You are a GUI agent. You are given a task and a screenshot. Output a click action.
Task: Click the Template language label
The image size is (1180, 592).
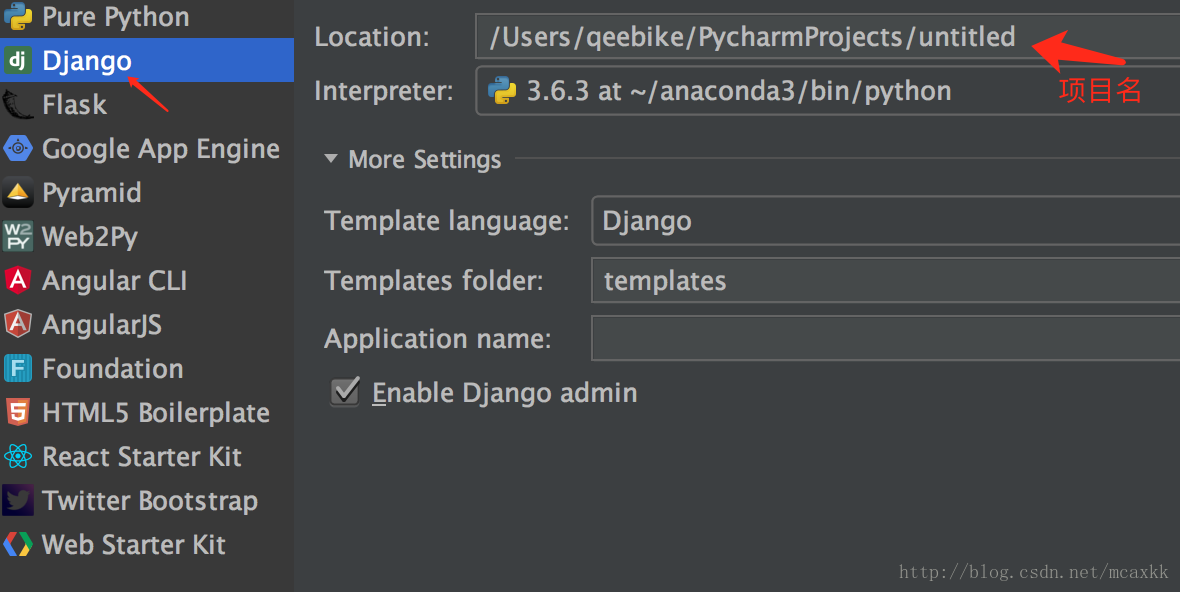pyautogui.click(x=446, y=221)
